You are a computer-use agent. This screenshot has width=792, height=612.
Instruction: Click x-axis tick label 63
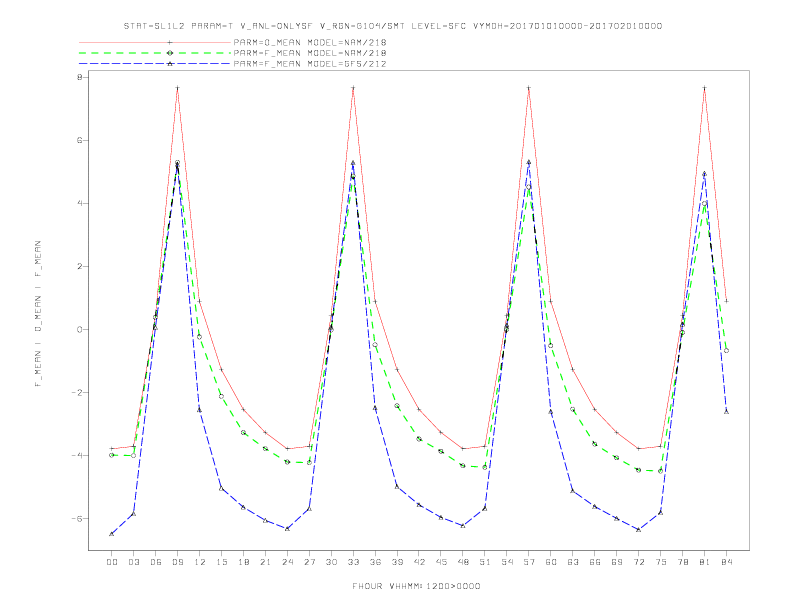tap(573, 562)
